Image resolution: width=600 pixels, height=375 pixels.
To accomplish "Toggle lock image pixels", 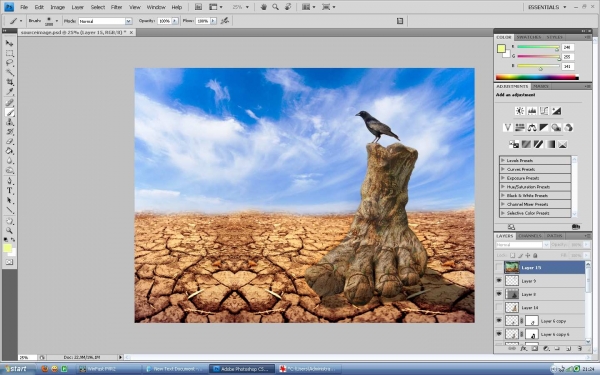I will (x=520, y=255).
